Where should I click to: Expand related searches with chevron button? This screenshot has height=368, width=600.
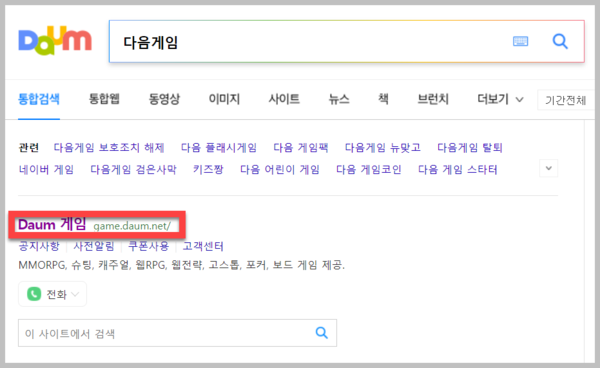tap(548, 168)
